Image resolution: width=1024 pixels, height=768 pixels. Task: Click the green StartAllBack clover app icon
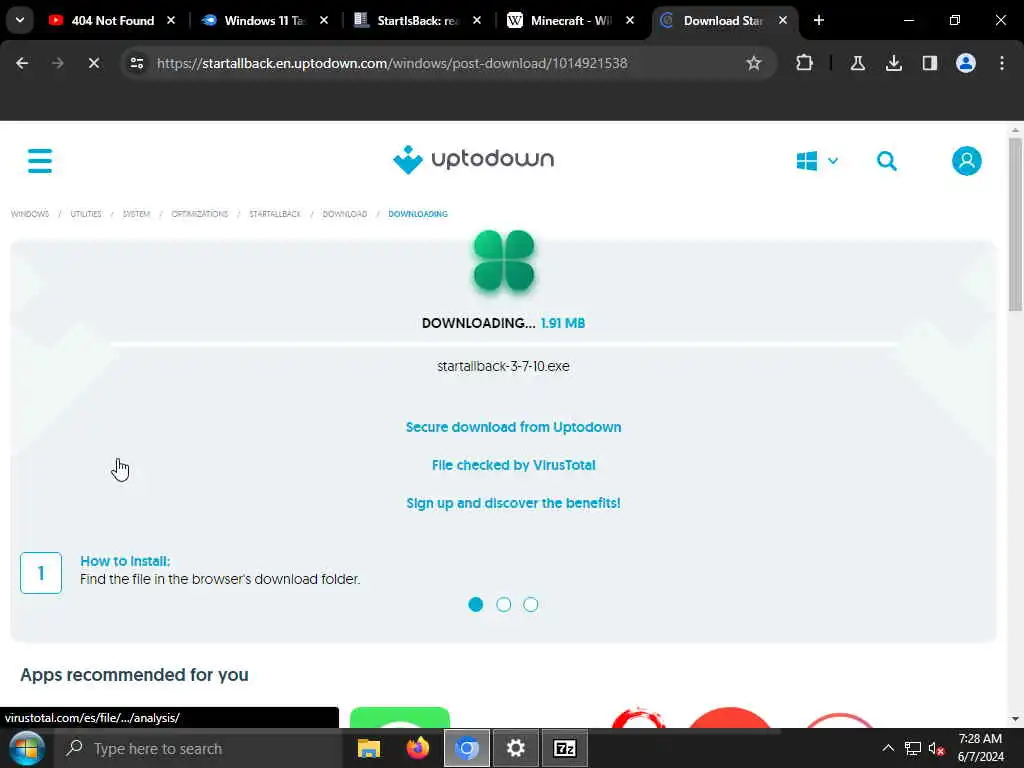504,261
